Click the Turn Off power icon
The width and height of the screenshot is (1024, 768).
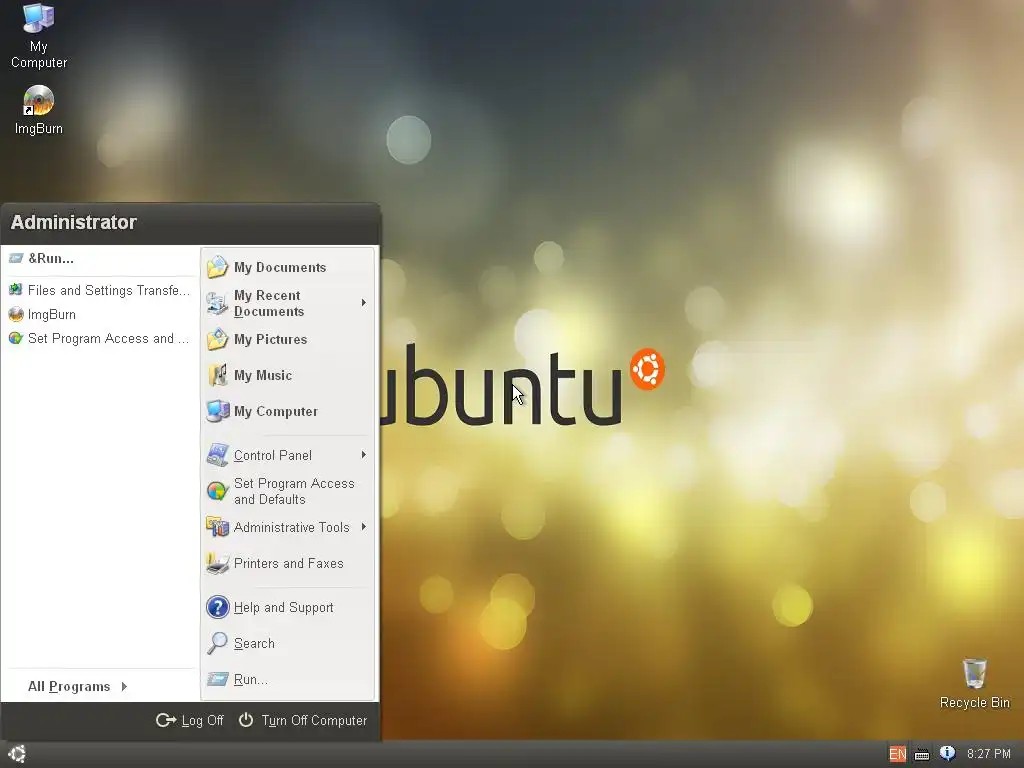[x=246, y=720]
